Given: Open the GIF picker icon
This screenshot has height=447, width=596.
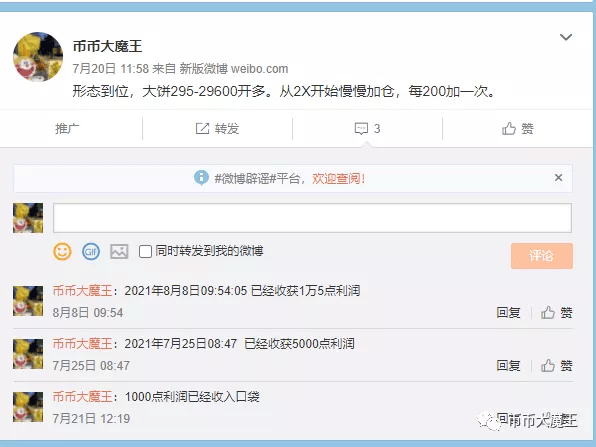Looking at the screenshot, I should (91, 251).
